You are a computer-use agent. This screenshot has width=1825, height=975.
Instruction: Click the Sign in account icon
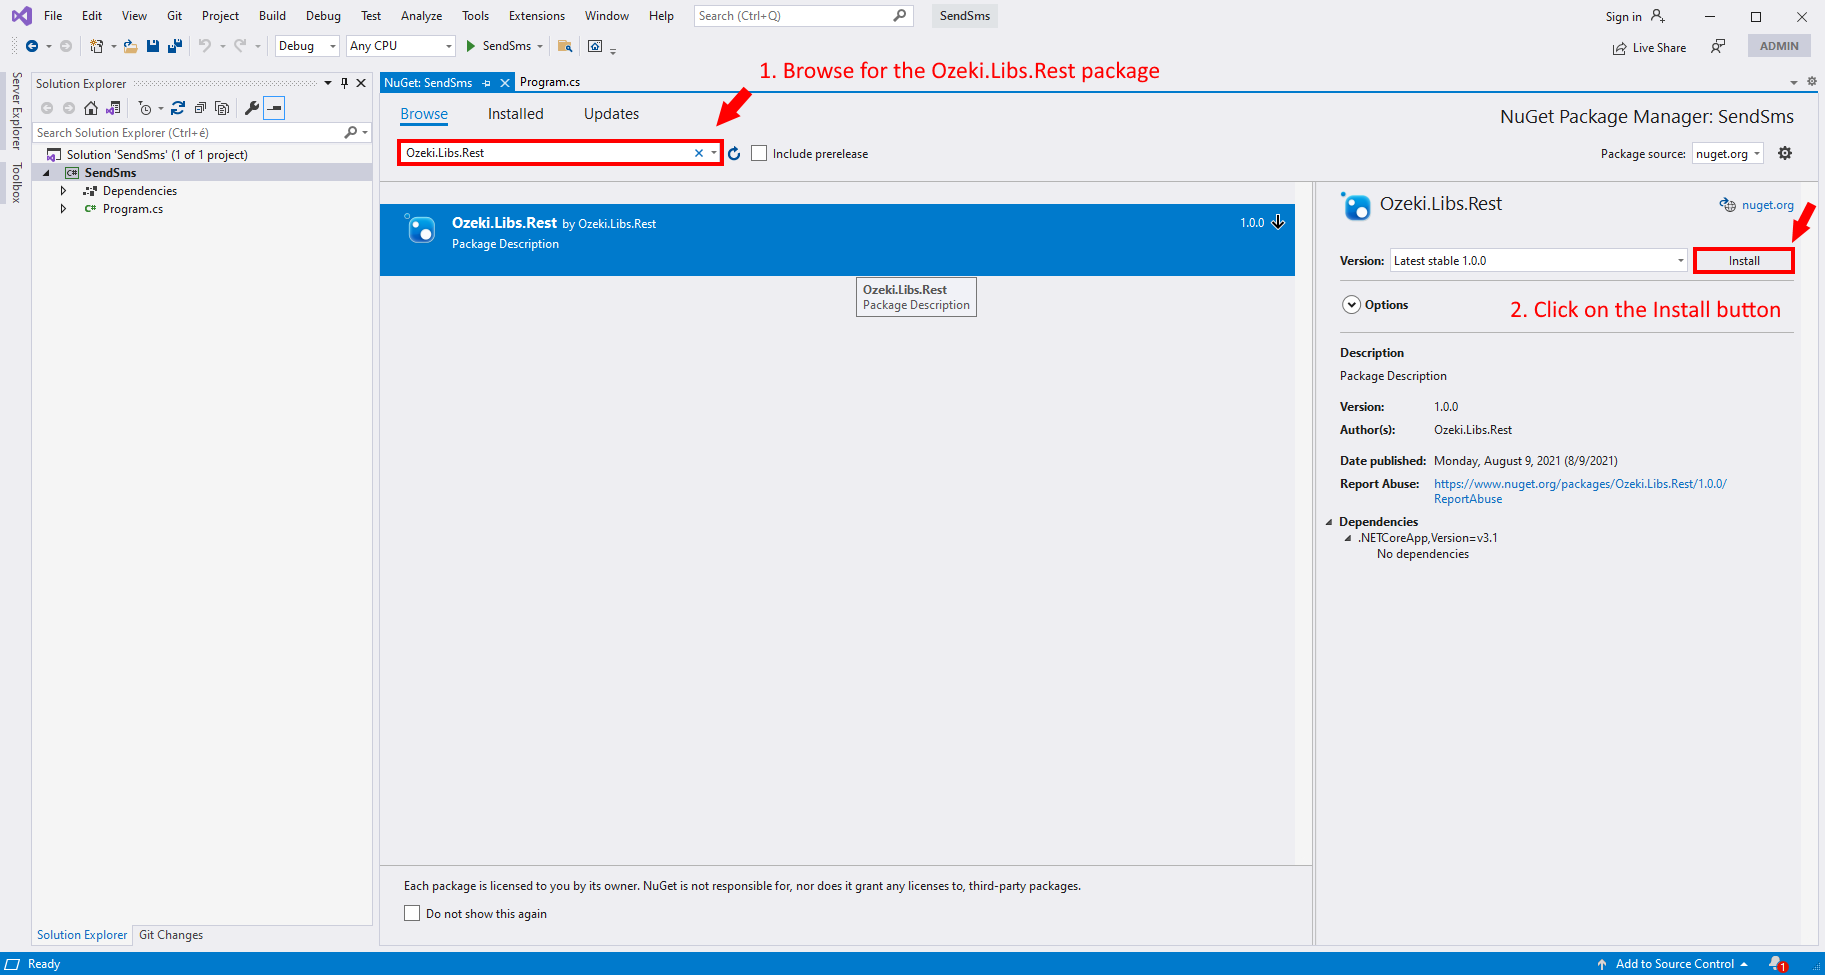click(x=1658, y=16)
